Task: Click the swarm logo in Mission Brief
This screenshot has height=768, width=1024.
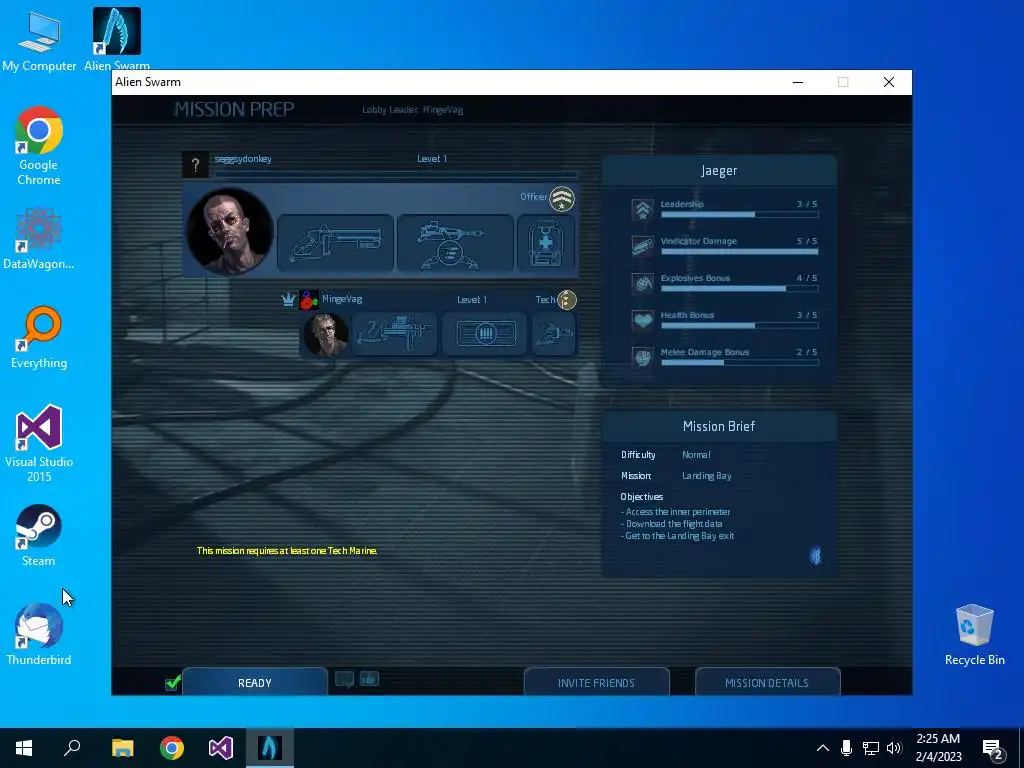Action: 816,556
